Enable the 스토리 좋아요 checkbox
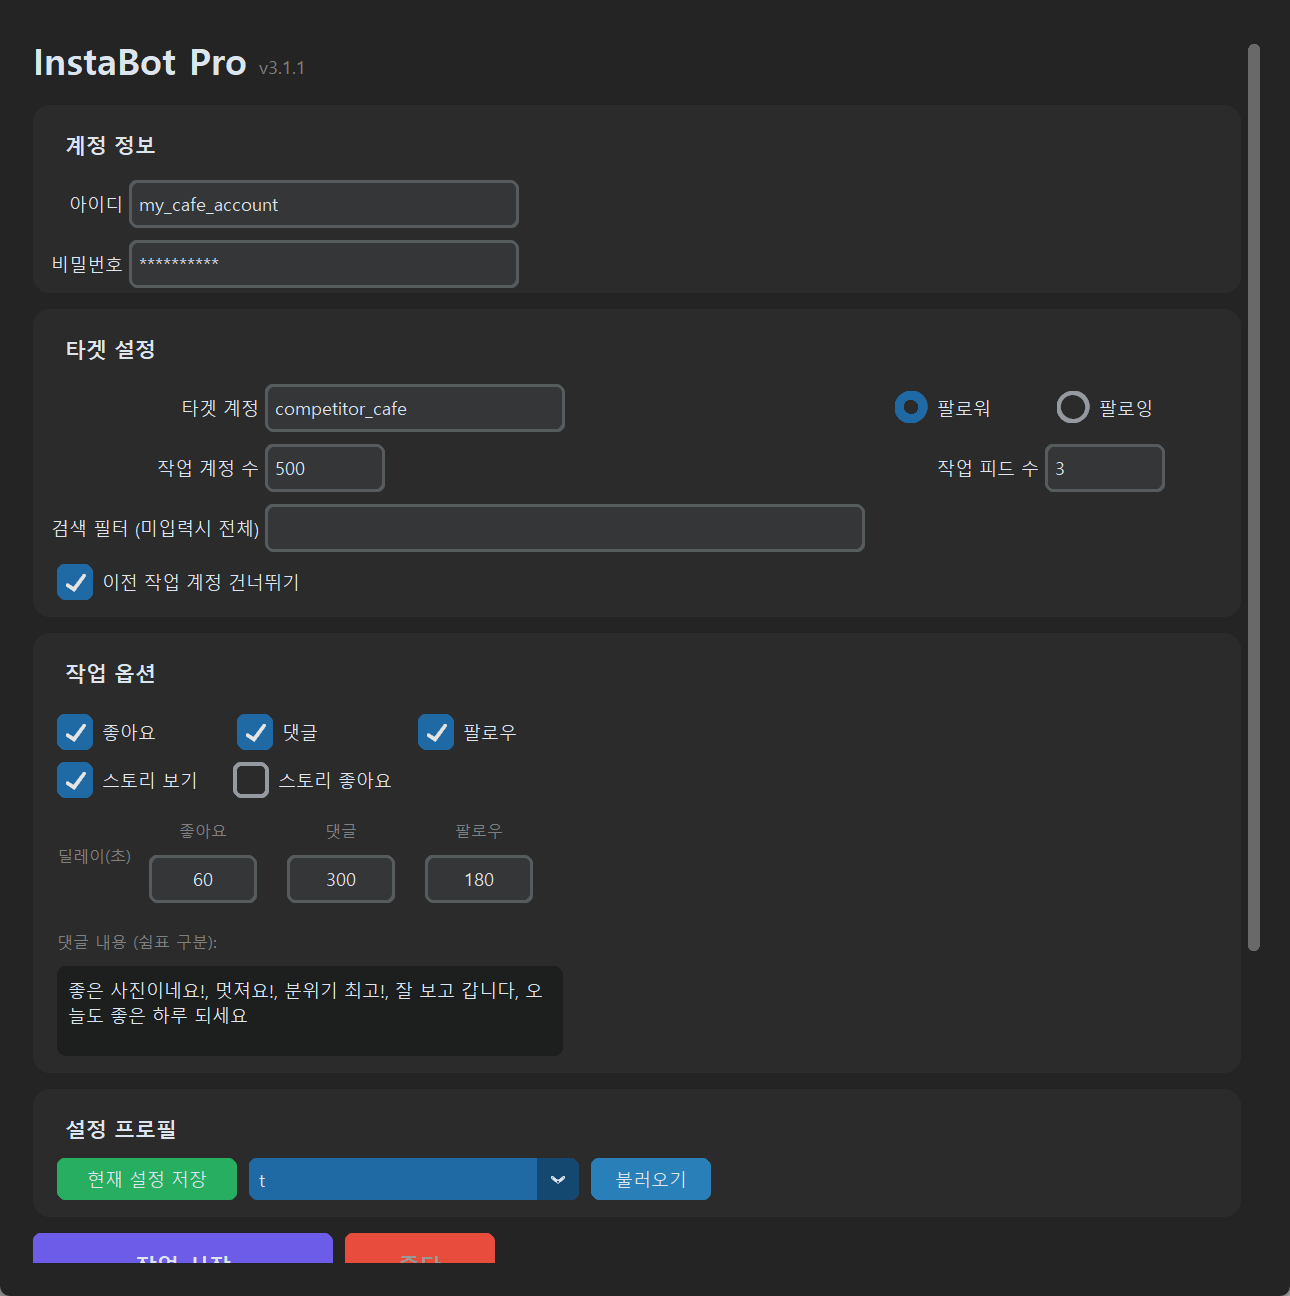The image size is (1290, 1296). point(251,780)
